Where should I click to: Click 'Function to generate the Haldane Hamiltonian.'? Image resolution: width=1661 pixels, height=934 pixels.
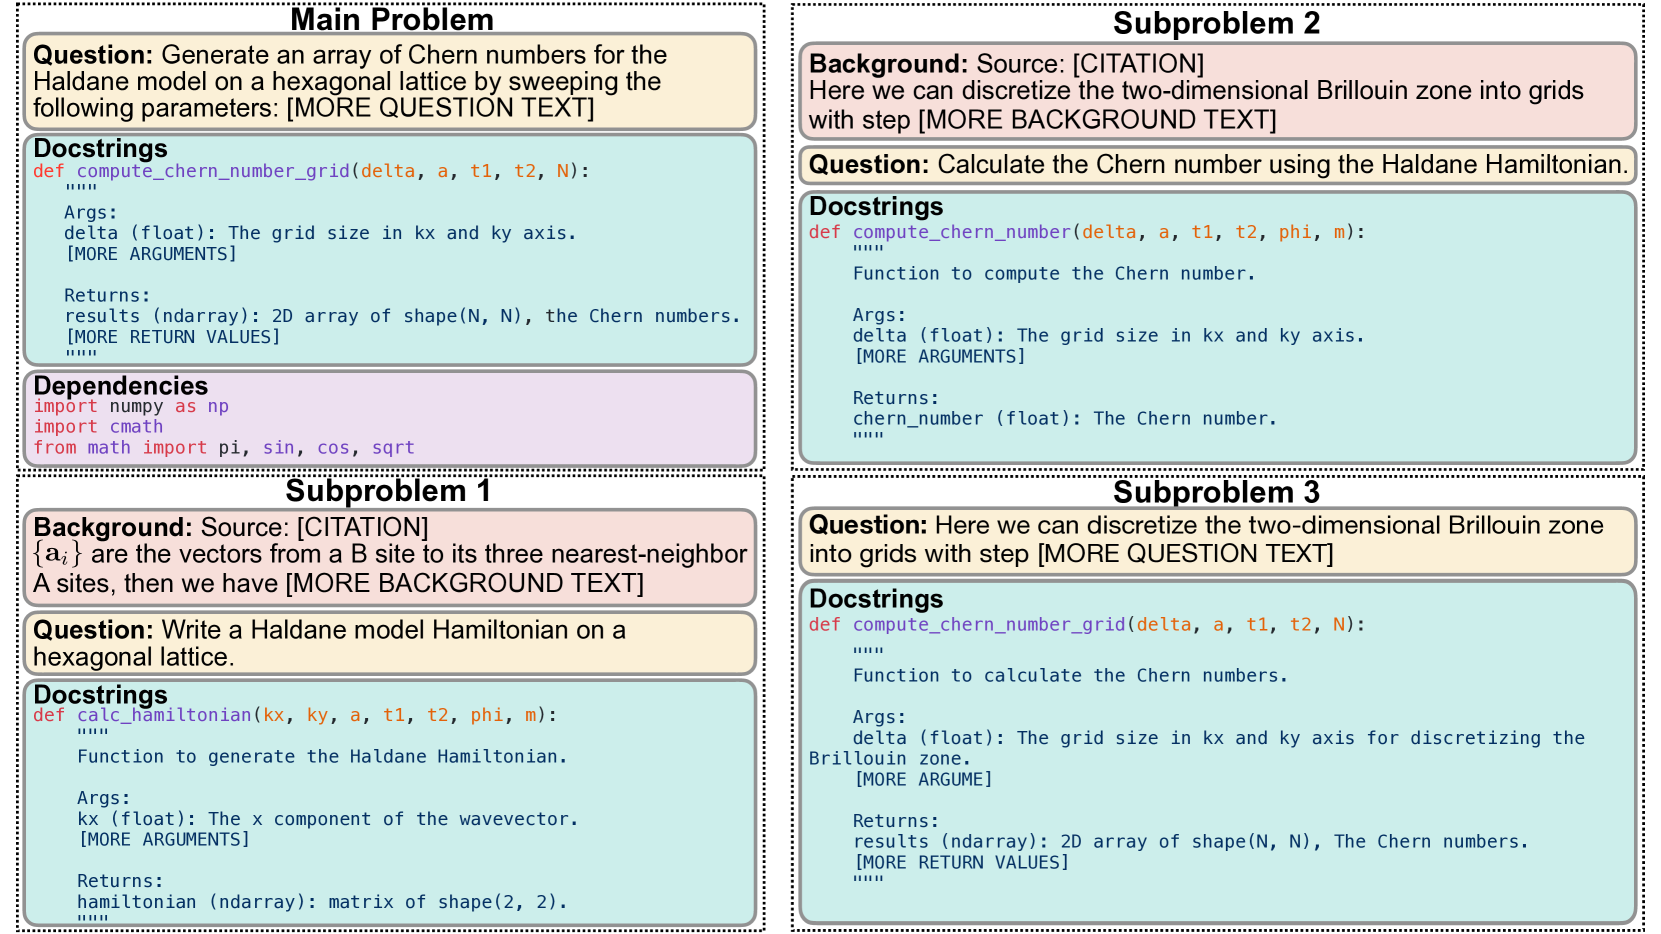tap(322, 757)
